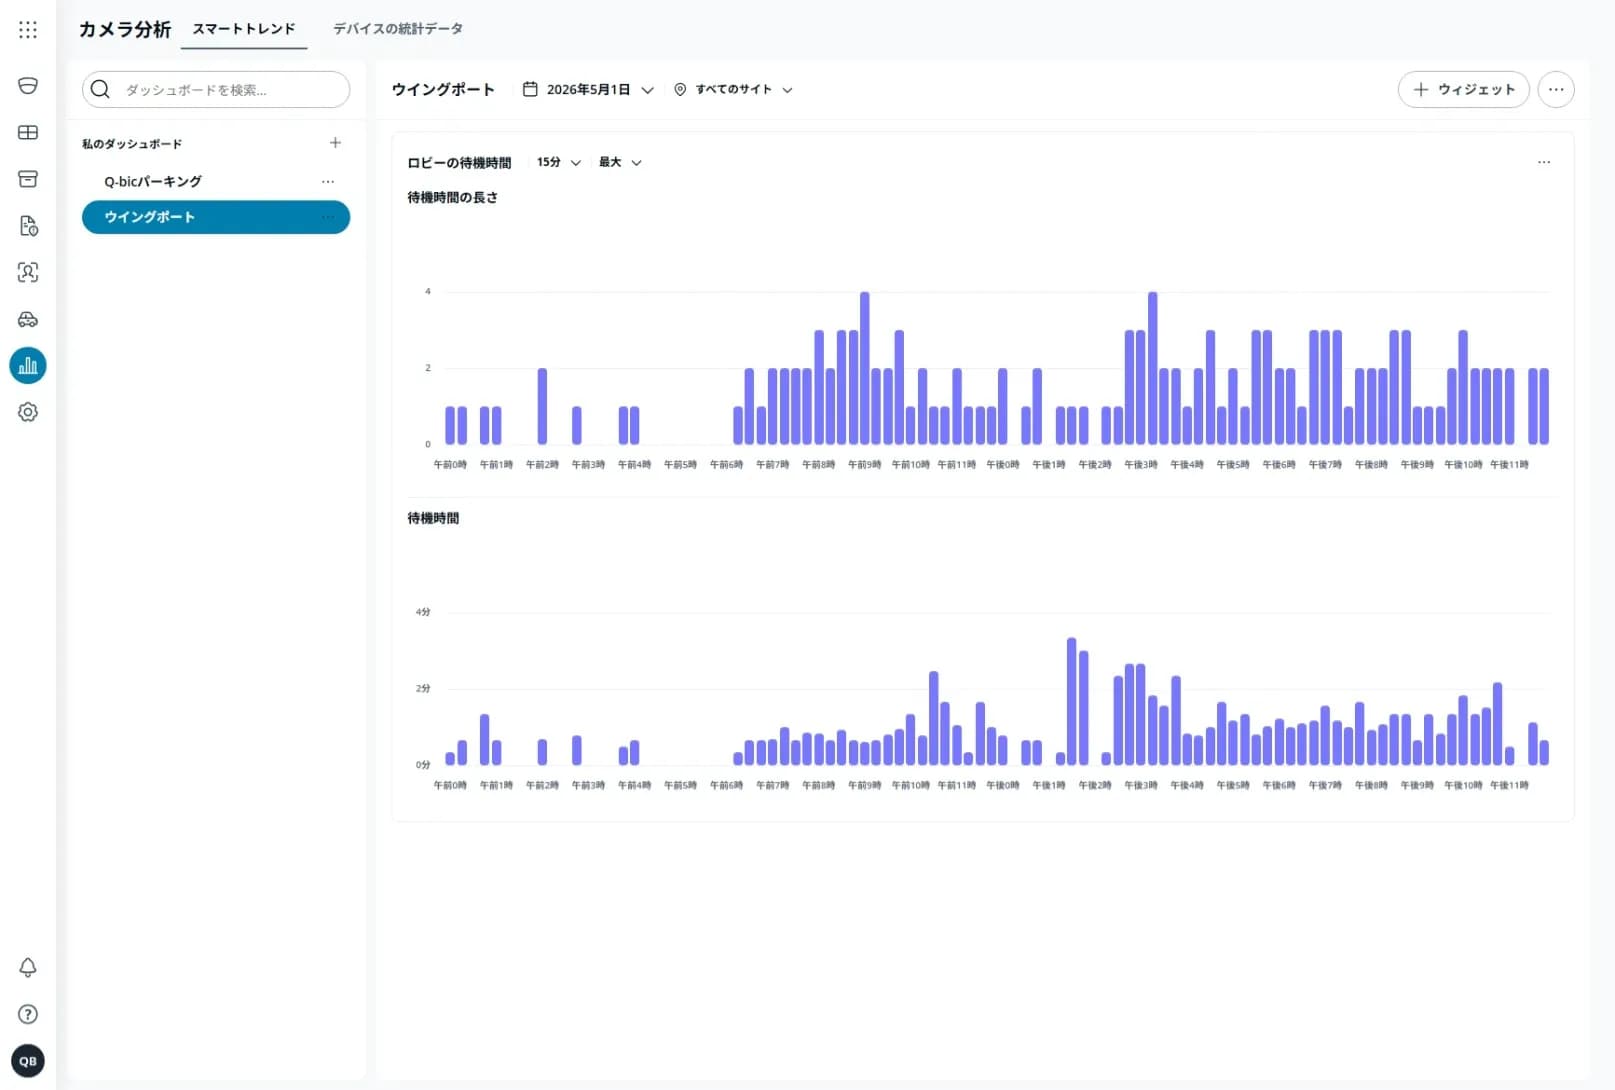Switch to デバイスの統計データ tab
1615x1090 pixels.
(398, 29)
